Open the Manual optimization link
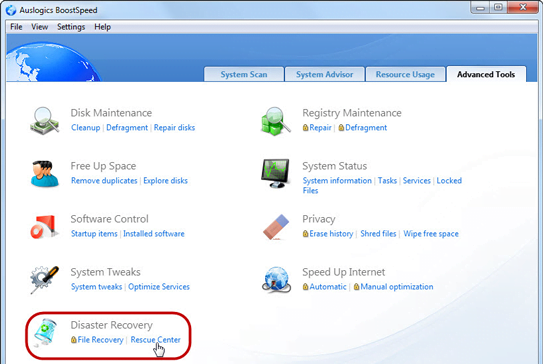 click(397, 286)
